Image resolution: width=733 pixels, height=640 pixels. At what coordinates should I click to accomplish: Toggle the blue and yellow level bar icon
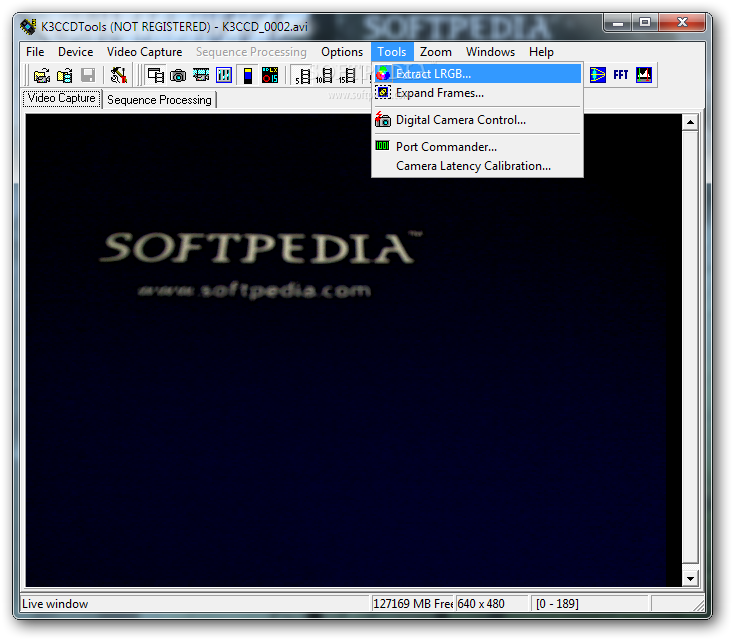[x=248, y=75]
